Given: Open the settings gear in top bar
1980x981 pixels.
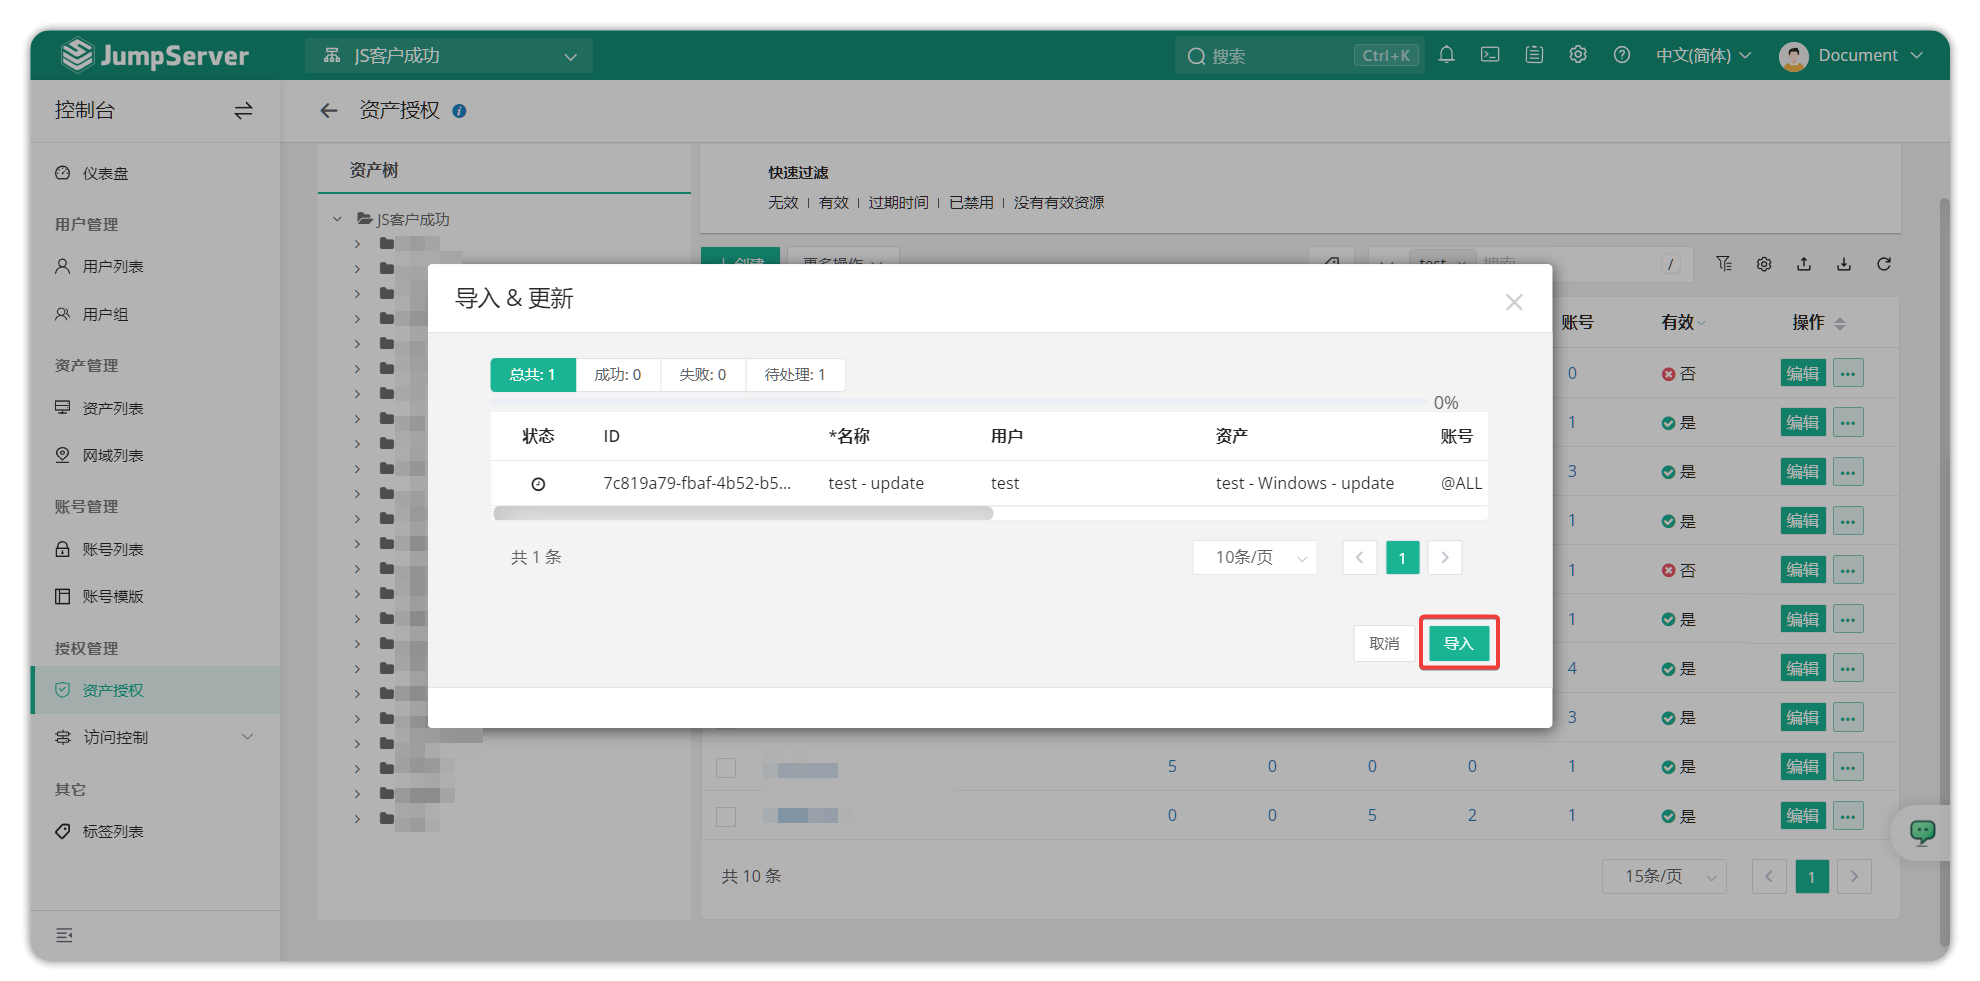Looking at the screenshot, I should pos(1578,55).
